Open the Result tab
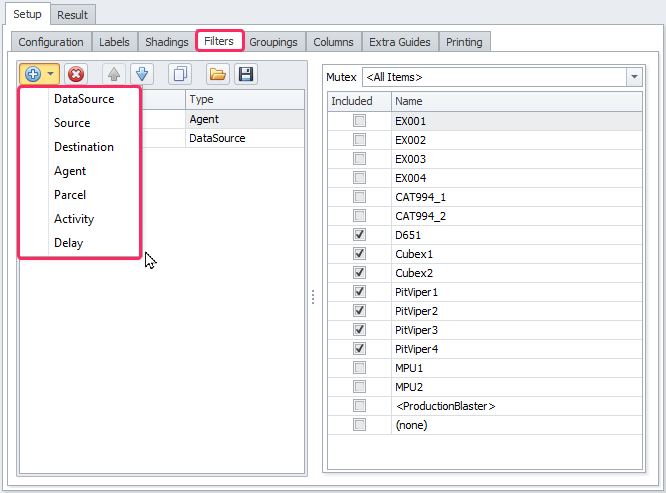This screenshot has height=493, width=666. (x=72, y=15)
